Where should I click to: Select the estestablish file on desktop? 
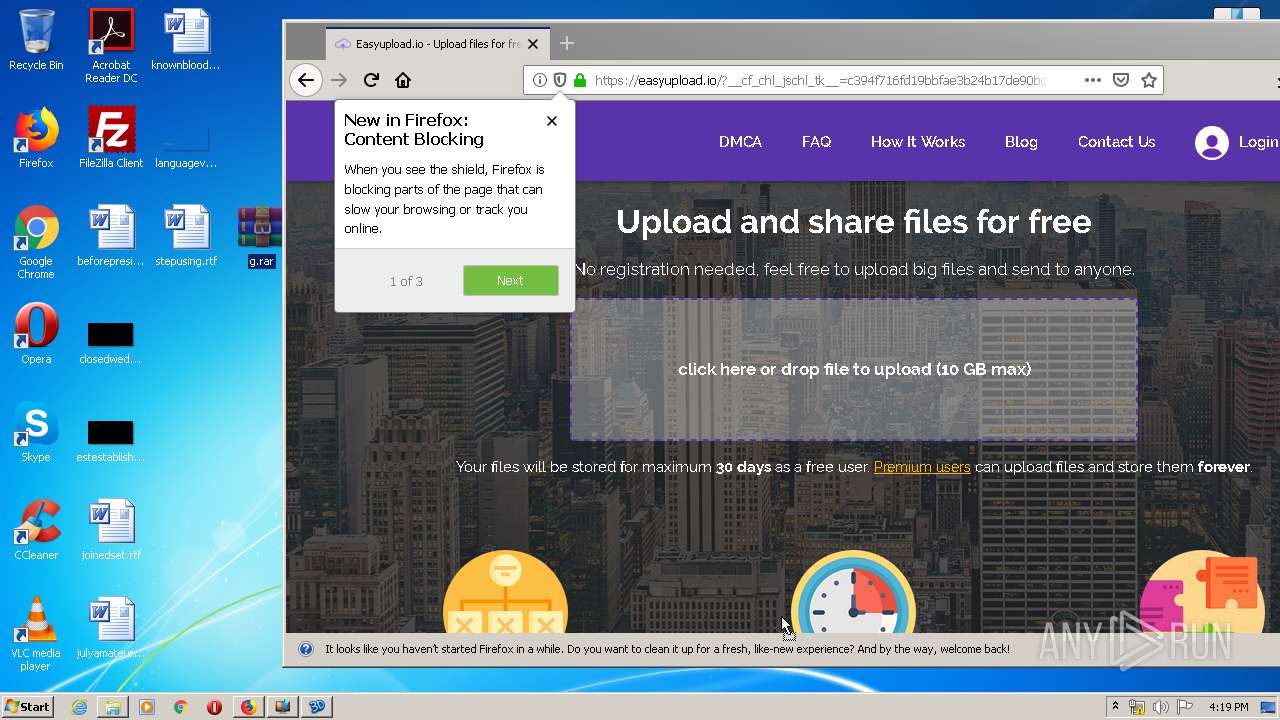click(111, 440)
